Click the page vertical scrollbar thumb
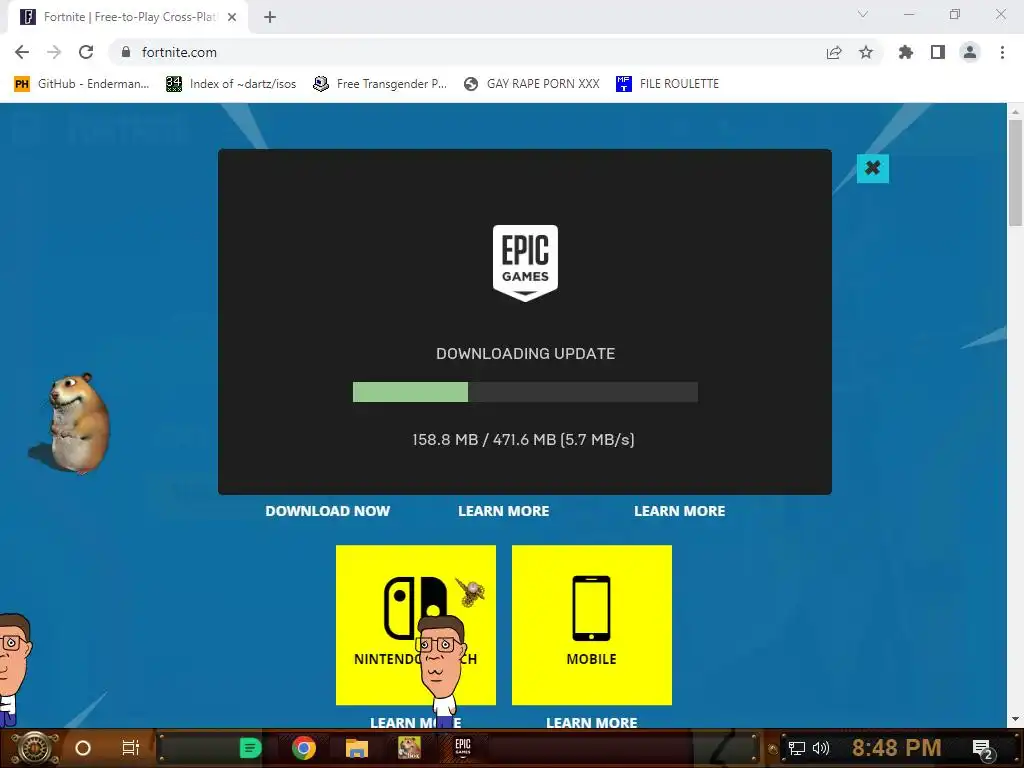1024x768 pixels. [x=1015, y=173]
